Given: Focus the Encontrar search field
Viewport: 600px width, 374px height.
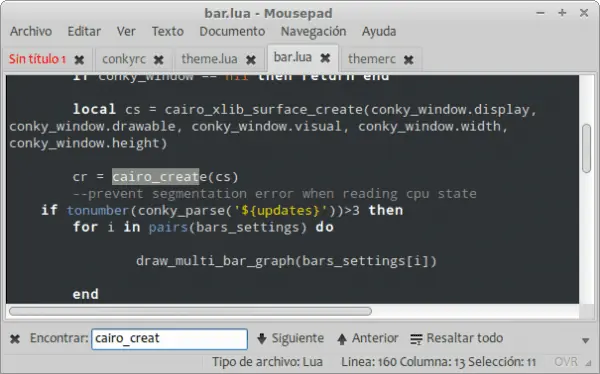Looking at the screenshot, I should pos(170,339).
